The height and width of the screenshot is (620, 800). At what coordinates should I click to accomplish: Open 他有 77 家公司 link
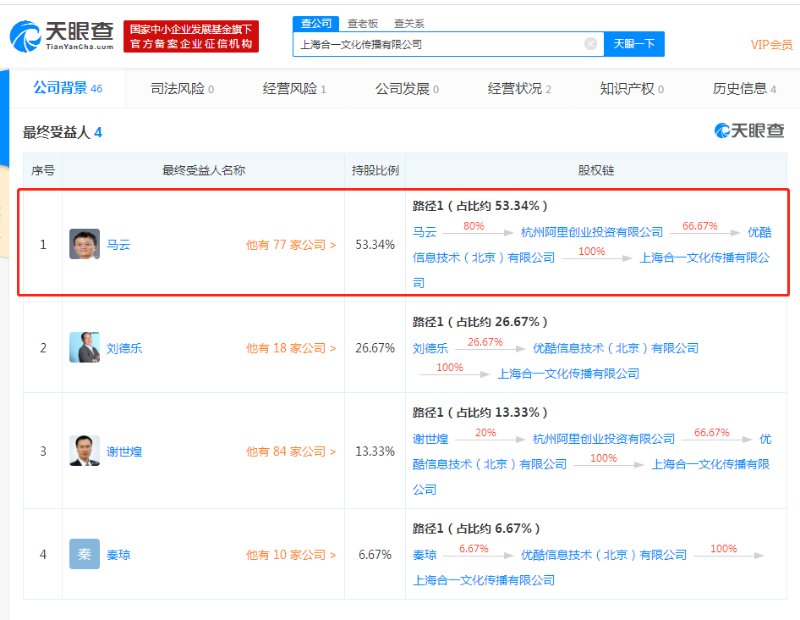tap(291, 245)
